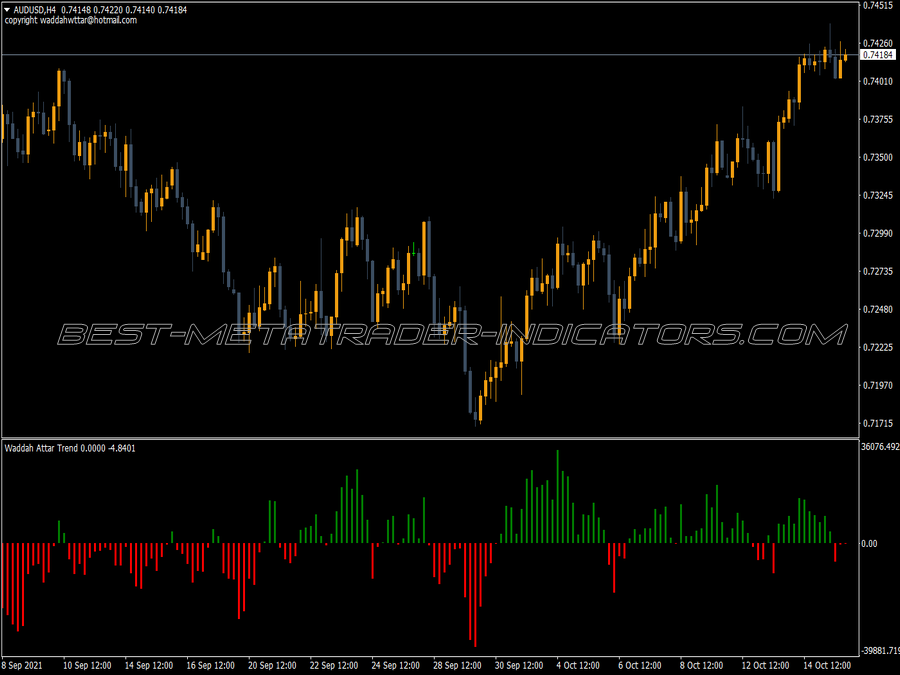
Task: Select the 28 Sep 12:00 time label
Action: click(x=457, y=665)
